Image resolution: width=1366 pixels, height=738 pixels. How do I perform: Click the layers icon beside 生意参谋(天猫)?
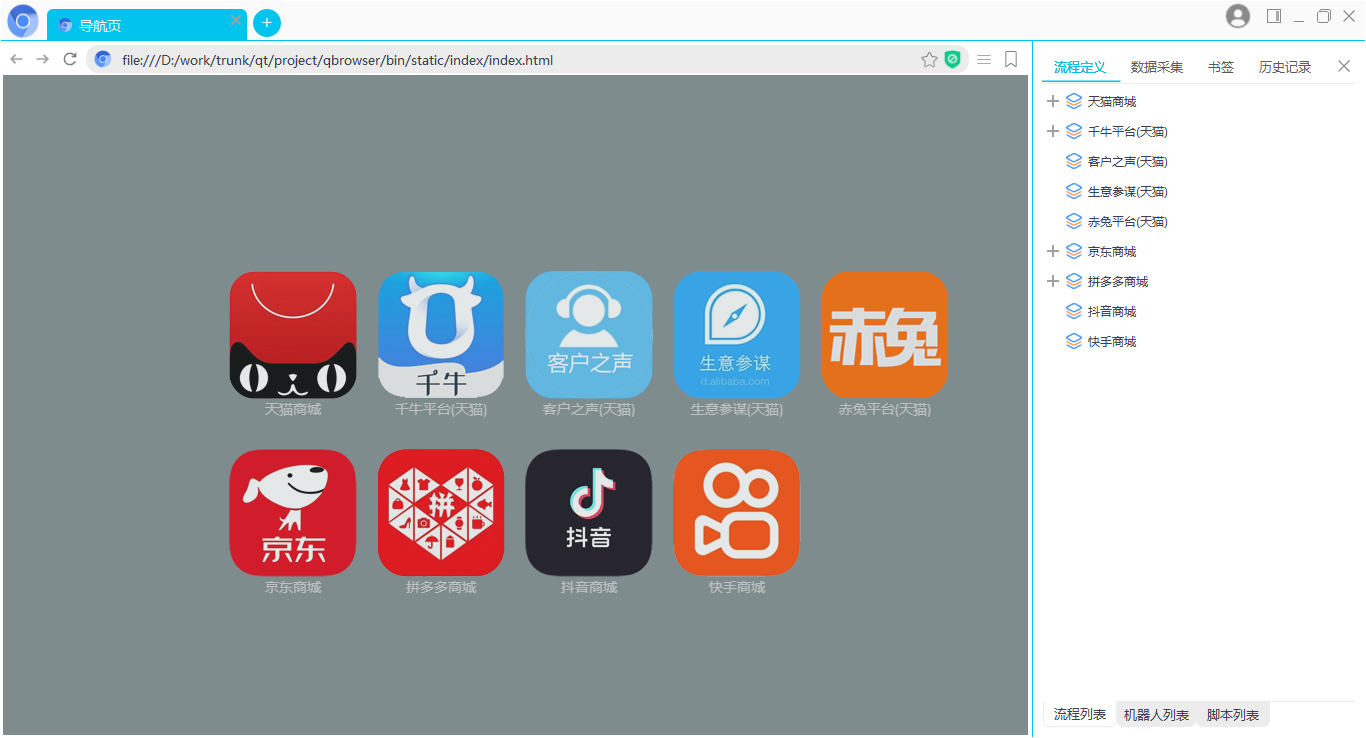click(1074, 191)
